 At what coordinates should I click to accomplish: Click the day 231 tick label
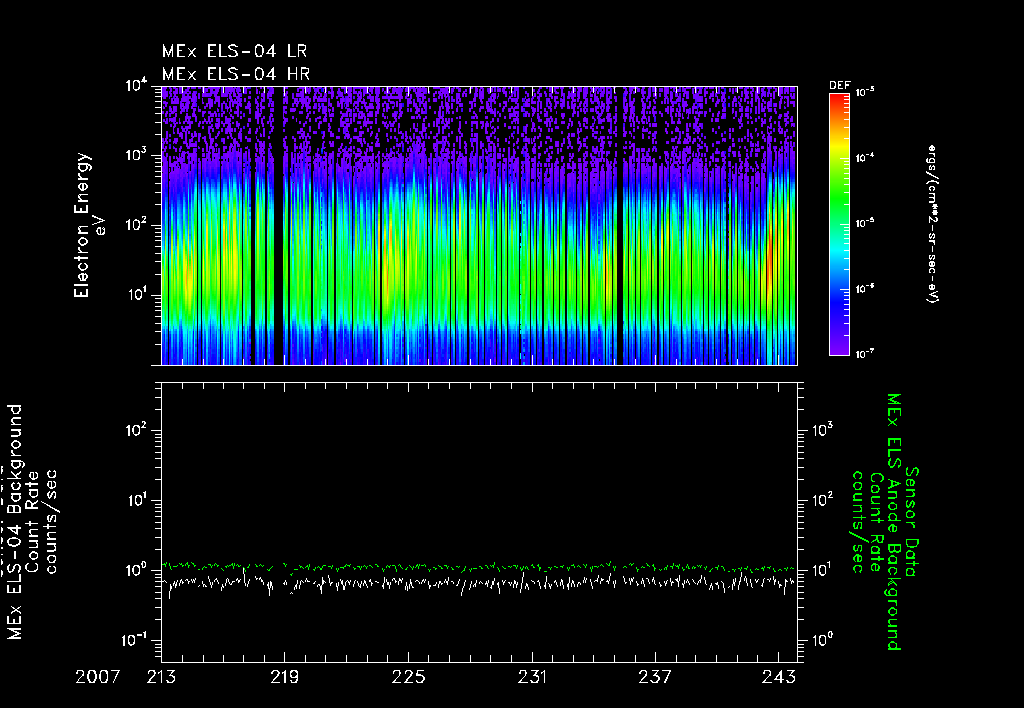[532, 677]
